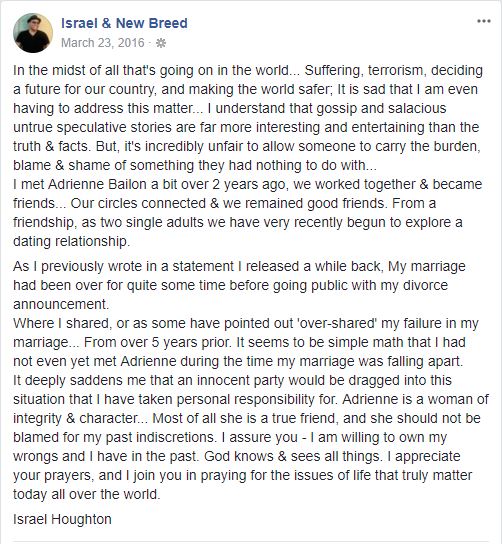Click the custom privacy gear icon
This screenshot has width=502, height=544.
coord(161,43)
